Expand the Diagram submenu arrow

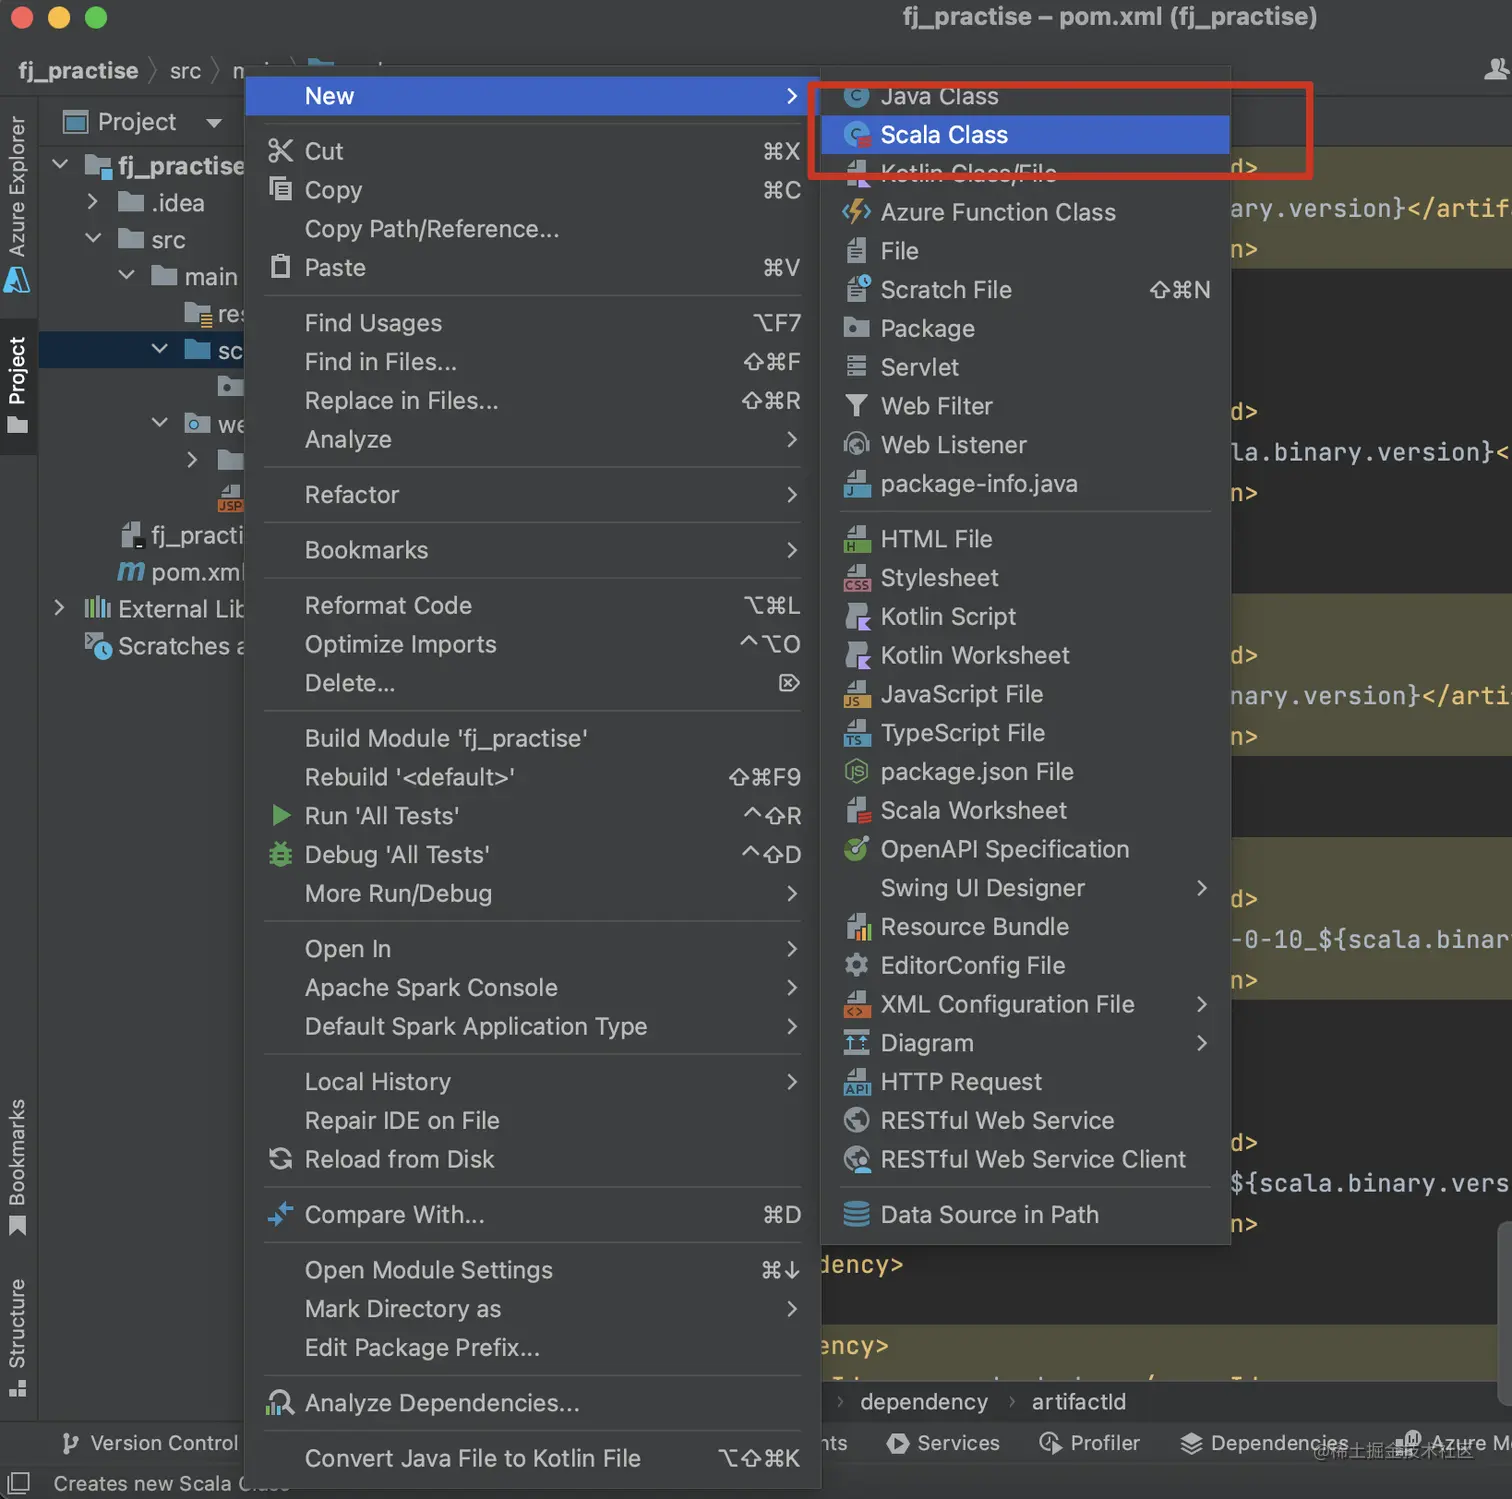1202,1043
